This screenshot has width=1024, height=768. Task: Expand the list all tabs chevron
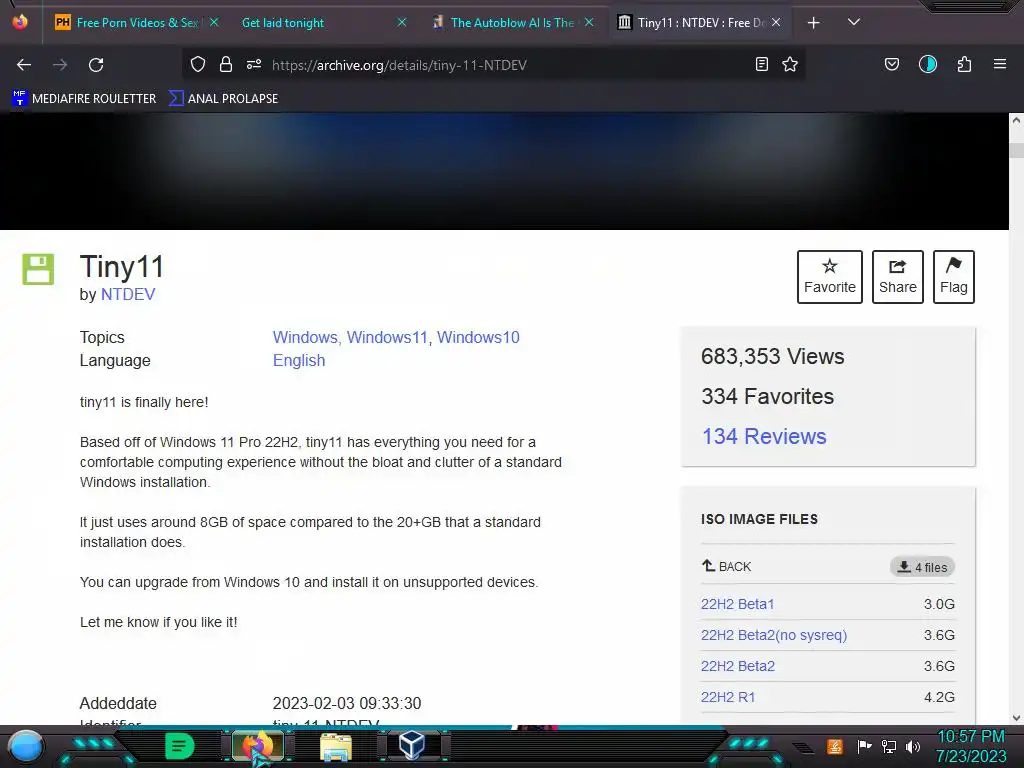854,22
